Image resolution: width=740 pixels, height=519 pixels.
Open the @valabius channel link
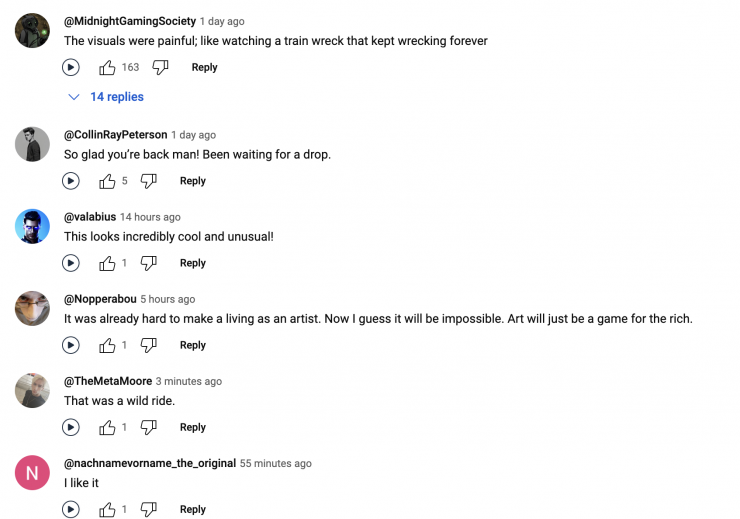point(89,217)
